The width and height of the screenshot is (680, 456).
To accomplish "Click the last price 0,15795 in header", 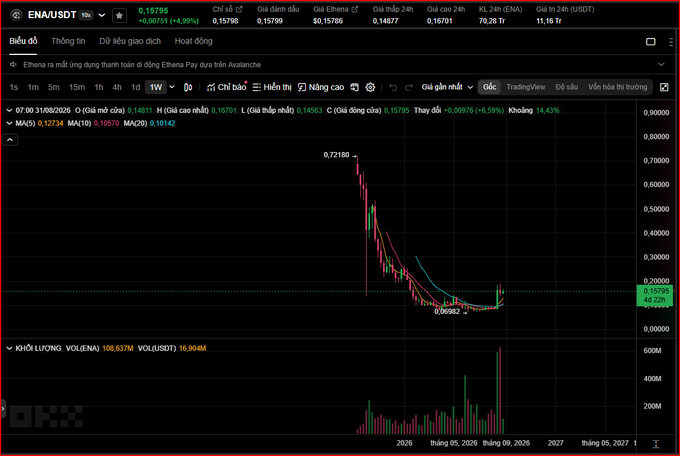I will click(153, 10).
